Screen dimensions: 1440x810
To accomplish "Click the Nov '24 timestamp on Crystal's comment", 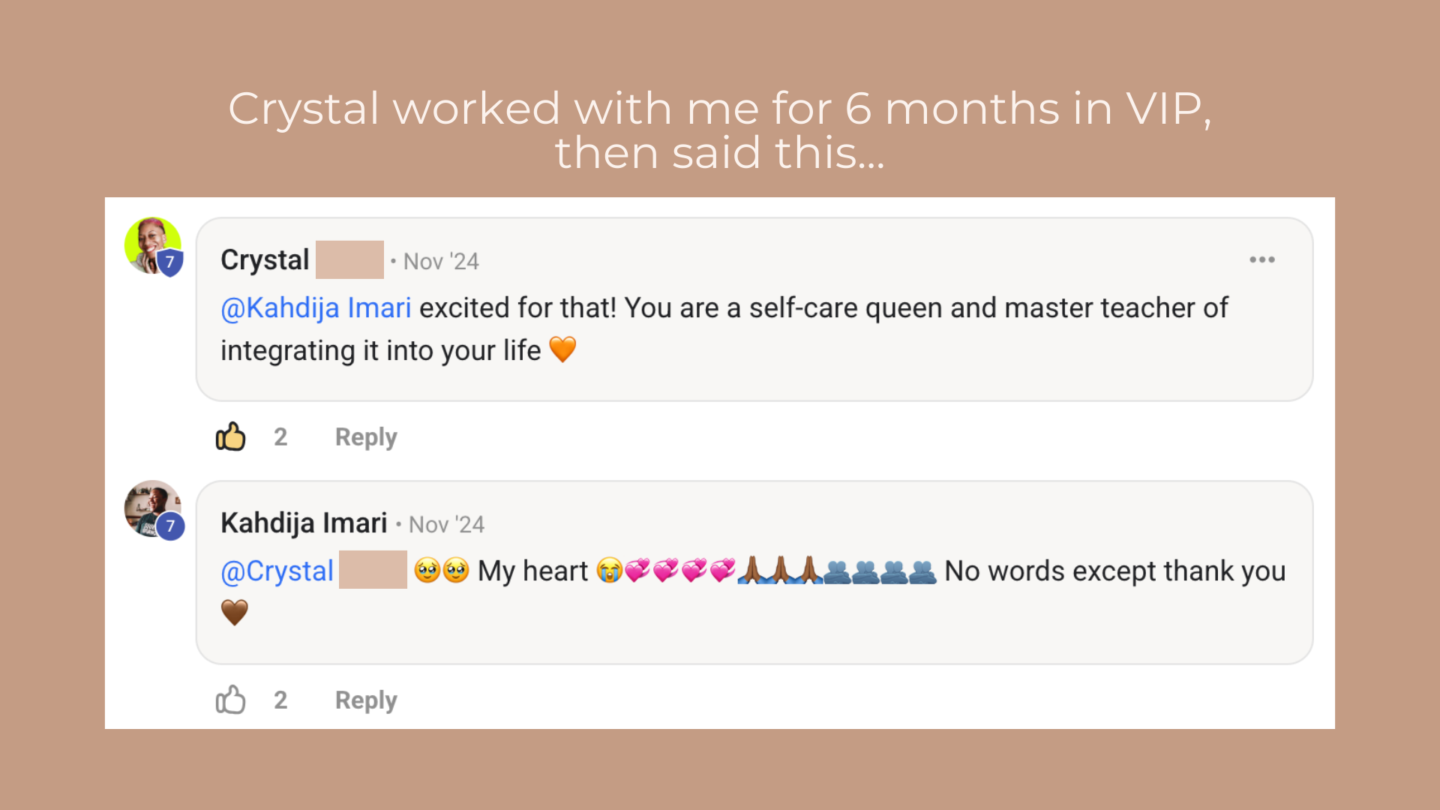I will coord(441,261).
